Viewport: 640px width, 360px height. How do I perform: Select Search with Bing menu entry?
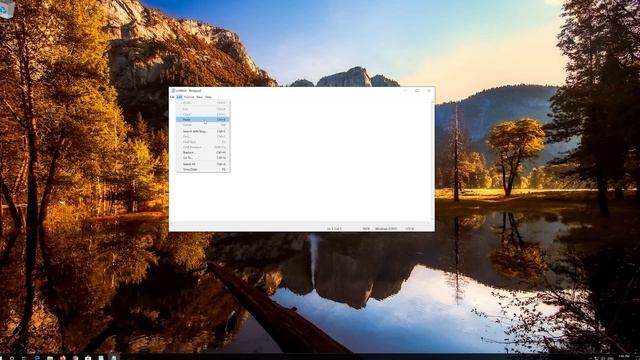click(x=203, y=131)
